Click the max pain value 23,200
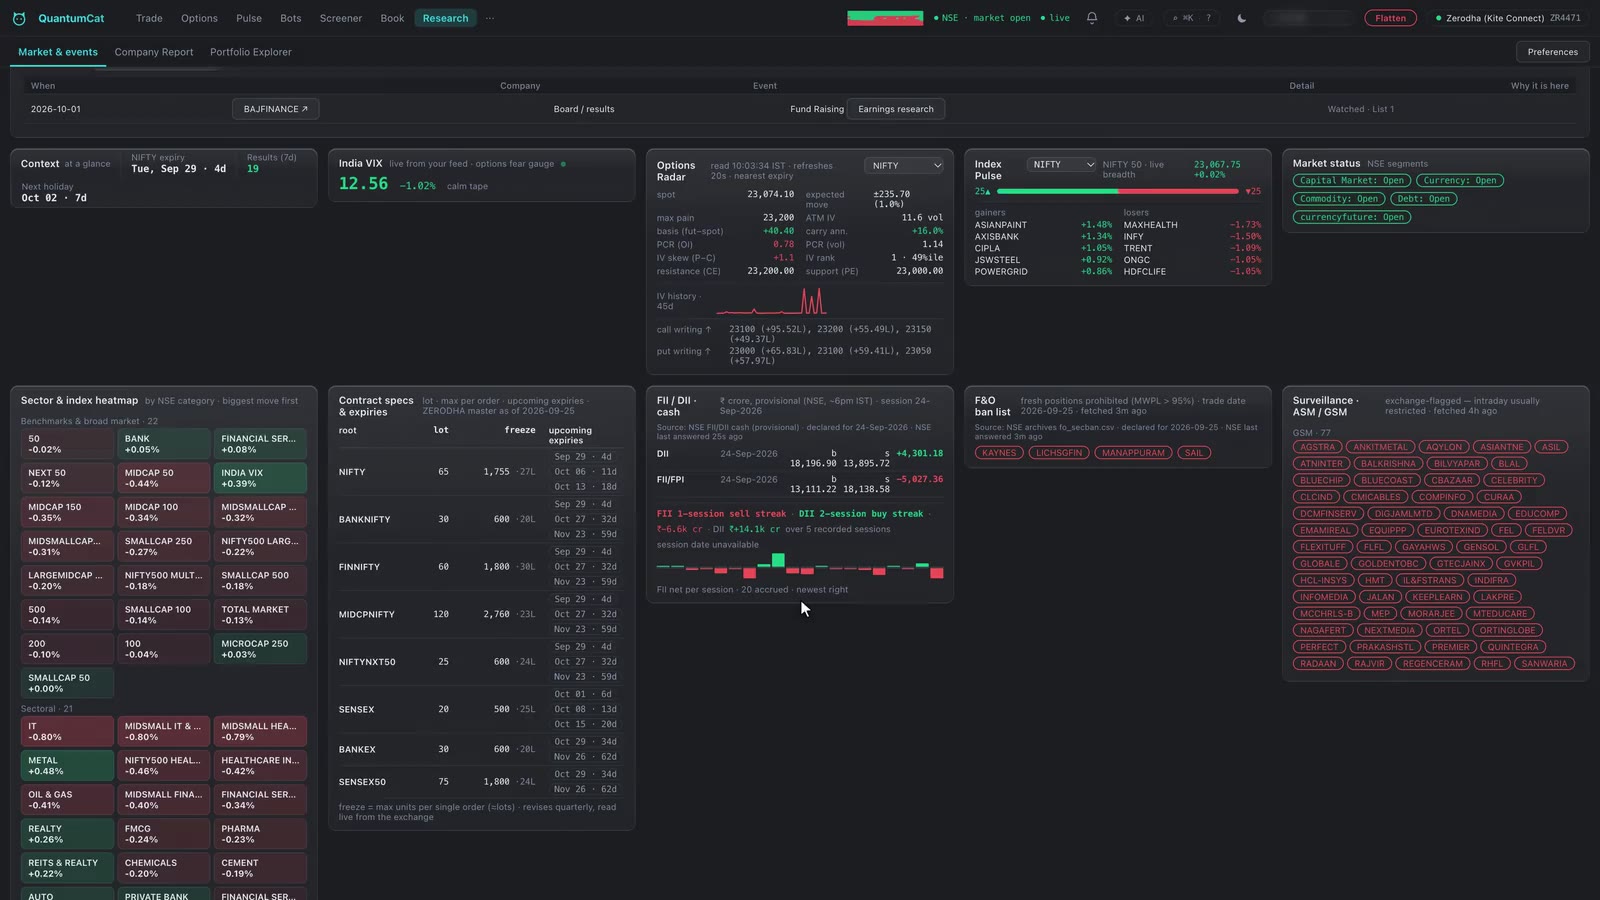Image resolution: width=1600 pixels, height=900 pixels. [778, 218]
